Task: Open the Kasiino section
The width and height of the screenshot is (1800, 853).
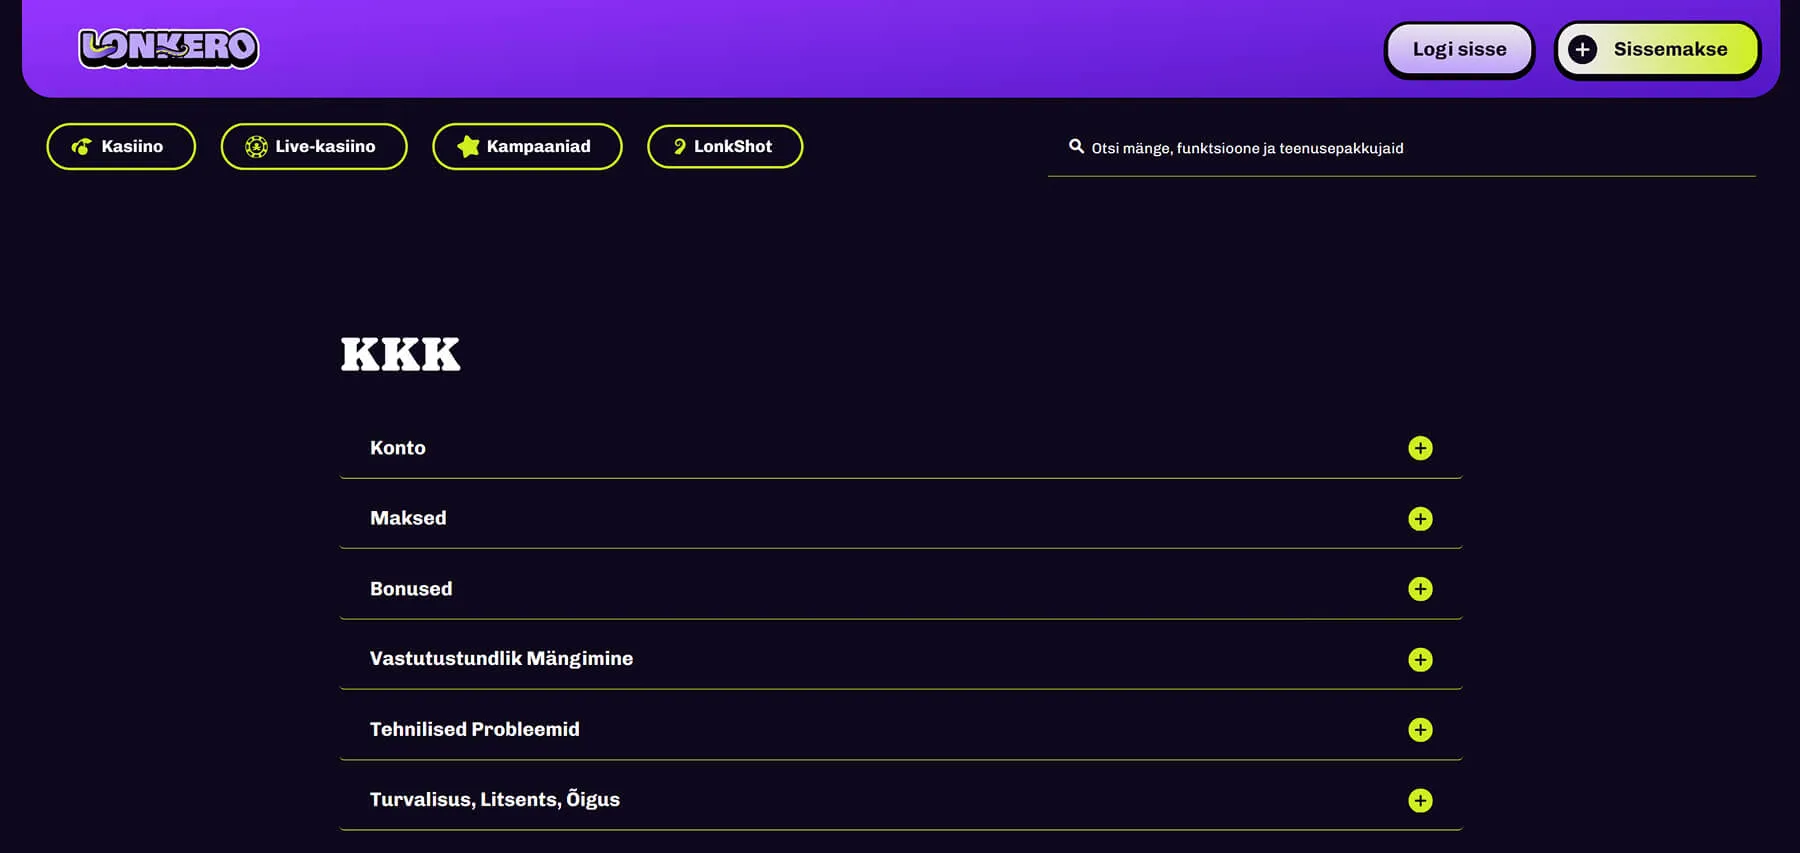Action: (121, 147)
